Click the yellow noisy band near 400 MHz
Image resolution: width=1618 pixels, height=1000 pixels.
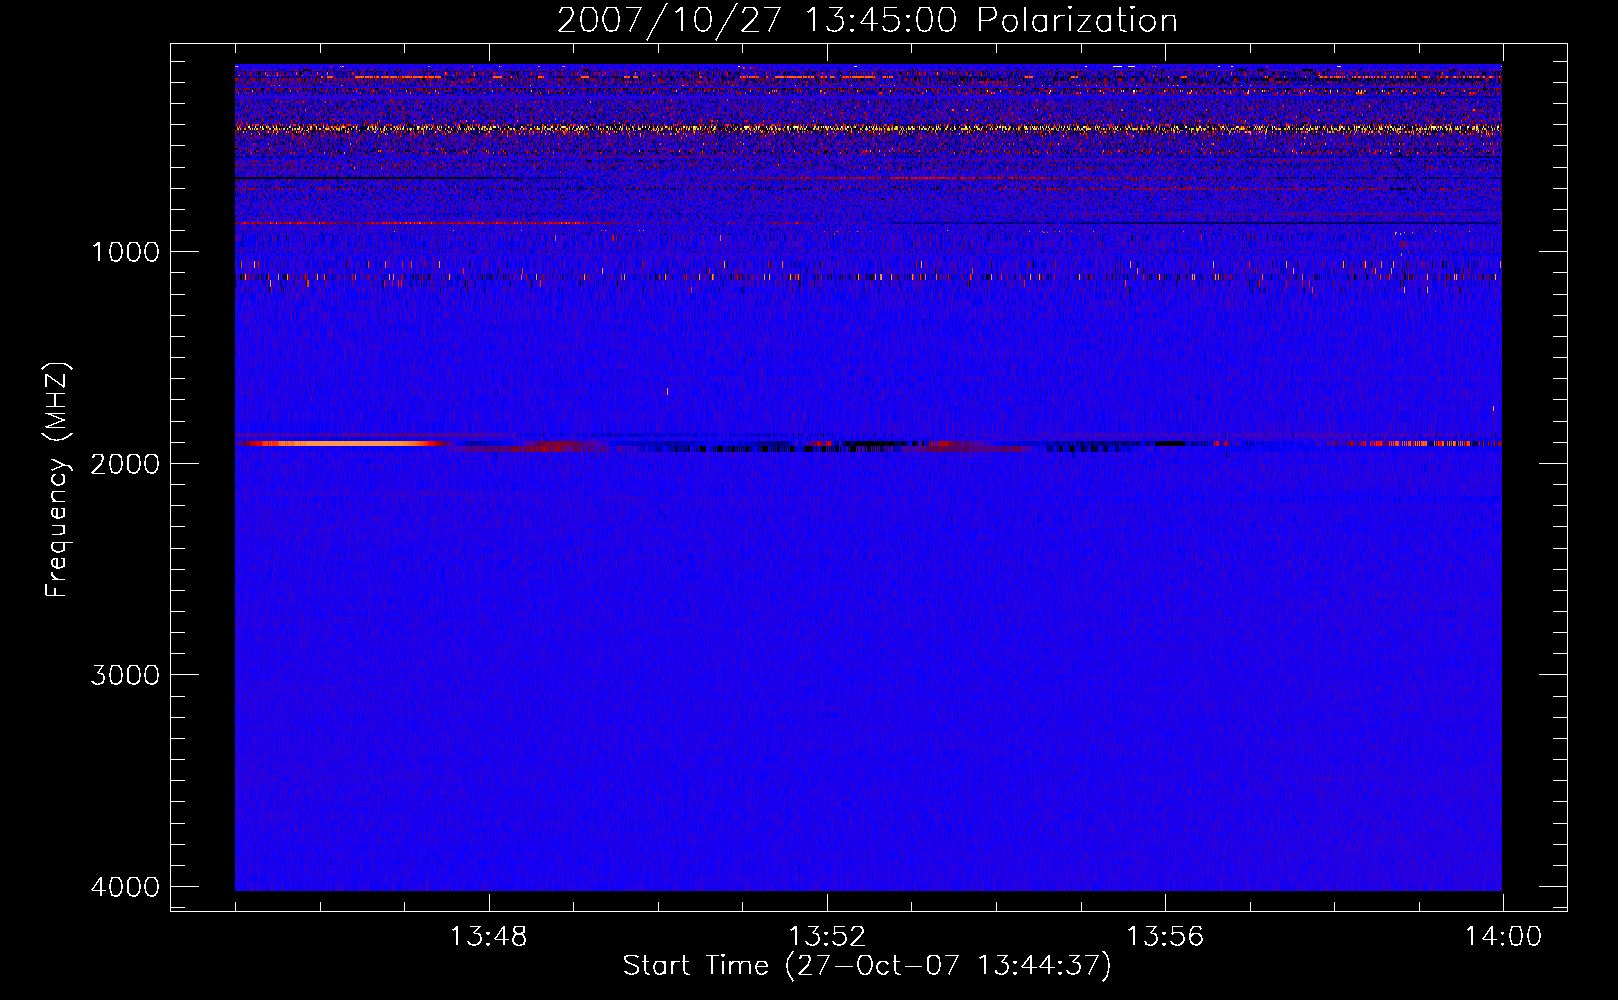[x=868, y=129]
